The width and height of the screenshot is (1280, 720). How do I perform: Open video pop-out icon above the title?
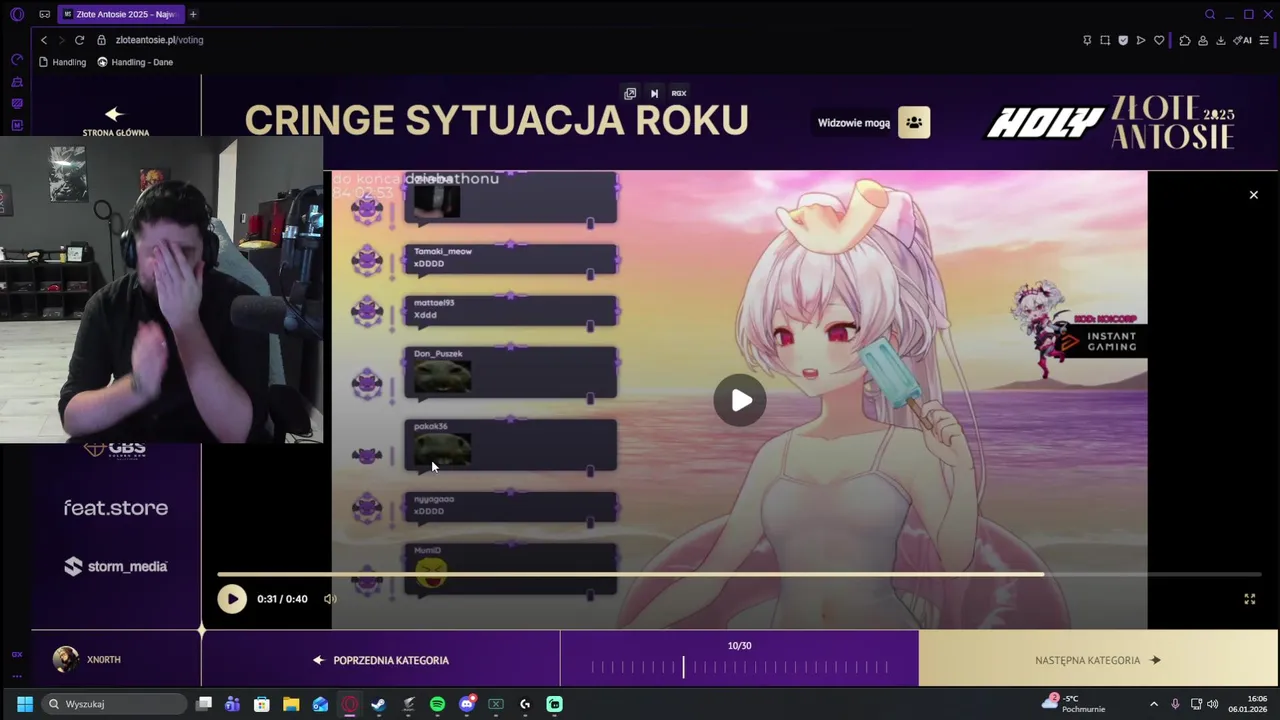pyautogui.click(x=630, y=93)
